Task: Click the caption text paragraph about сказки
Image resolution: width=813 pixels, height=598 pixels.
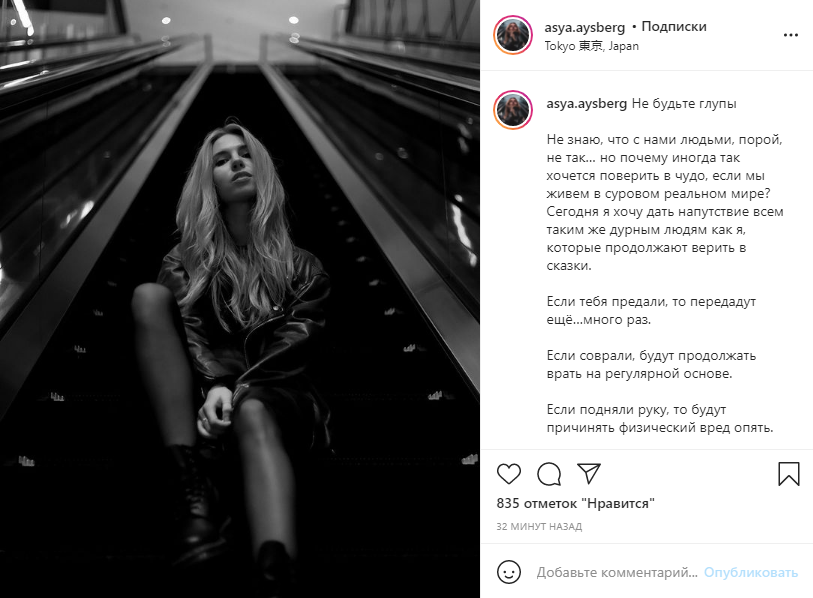Action: coord(664,202)
